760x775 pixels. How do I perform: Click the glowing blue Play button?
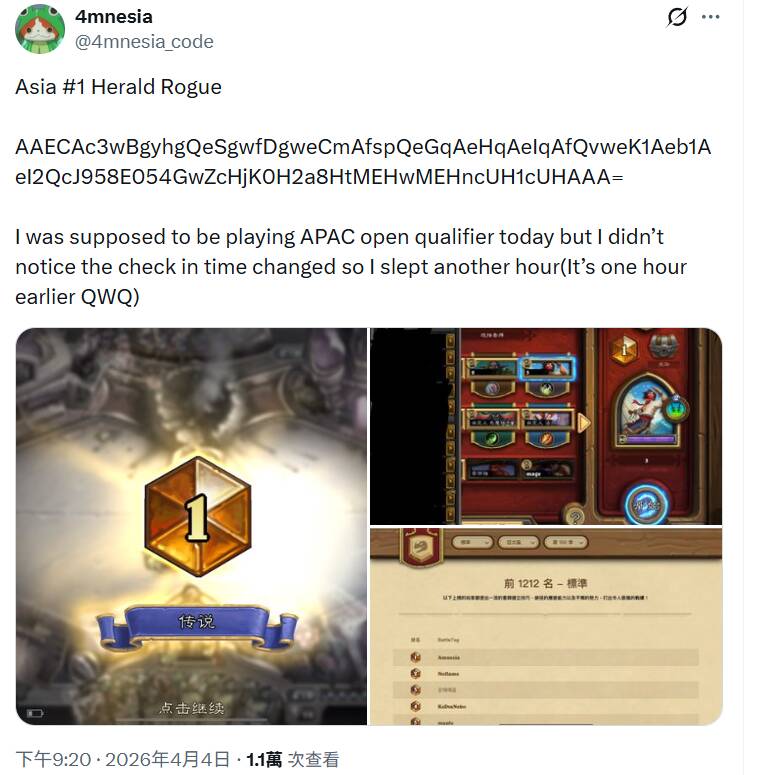point(647,505)
